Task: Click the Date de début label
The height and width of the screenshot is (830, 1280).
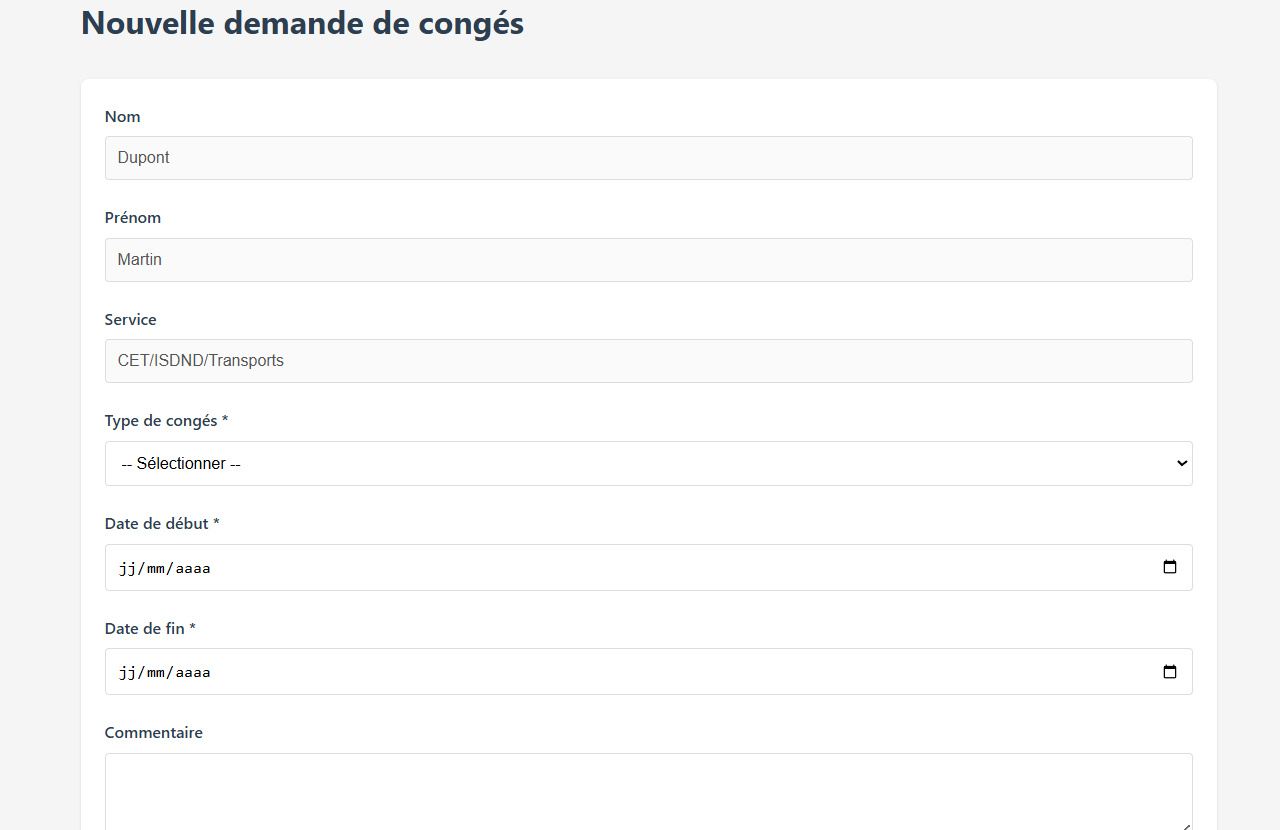Action: (161, 523)
